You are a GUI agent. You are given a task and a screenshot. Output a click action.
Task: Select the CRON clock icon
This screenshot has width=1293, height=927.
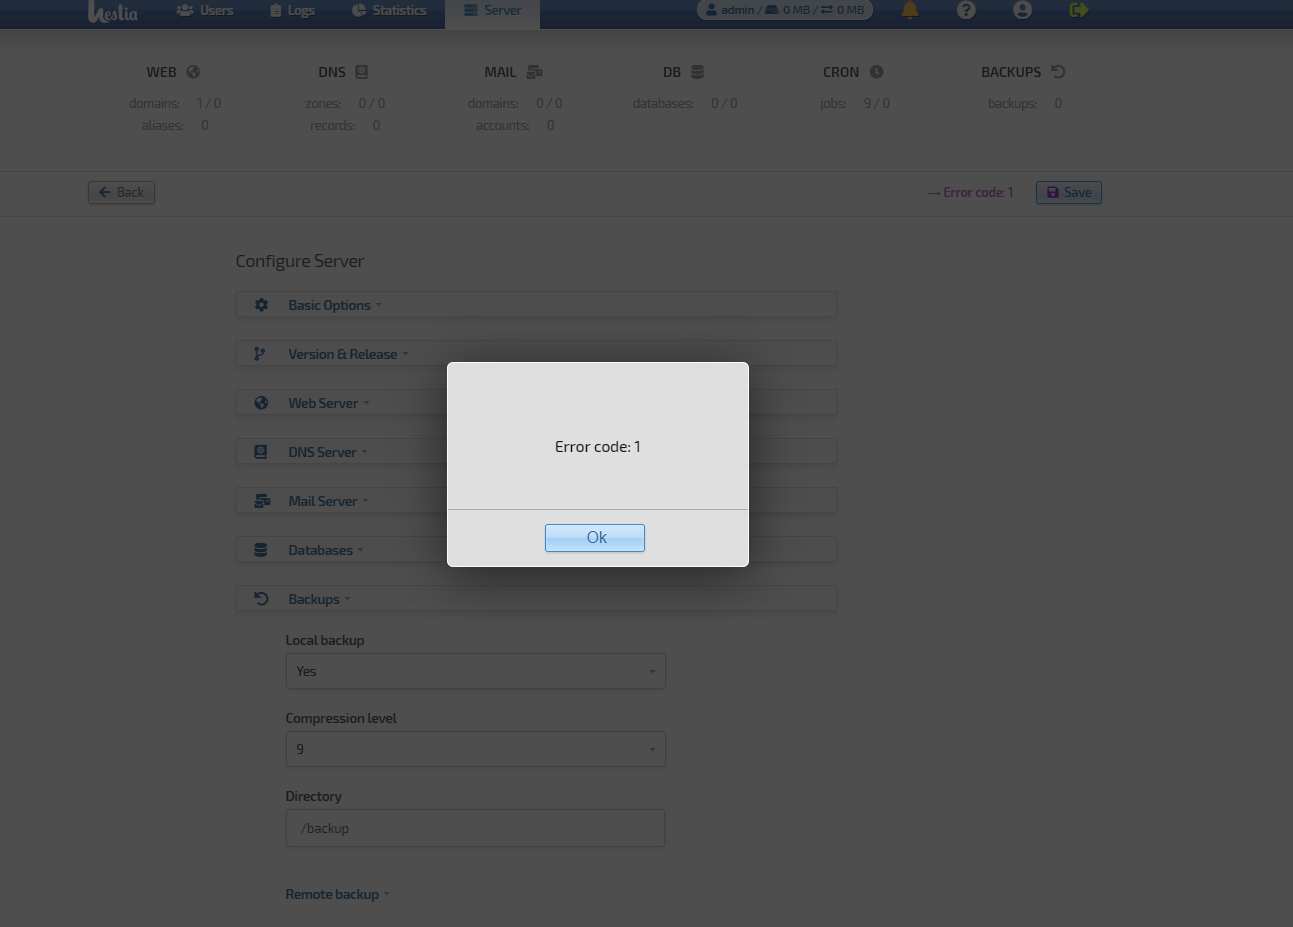pyautogui.click(x=876, y=71)
